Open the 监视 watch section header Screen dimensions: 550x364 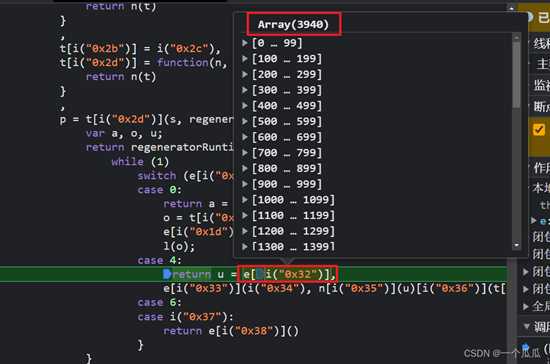pyautogui.click(x=541, y=85)
